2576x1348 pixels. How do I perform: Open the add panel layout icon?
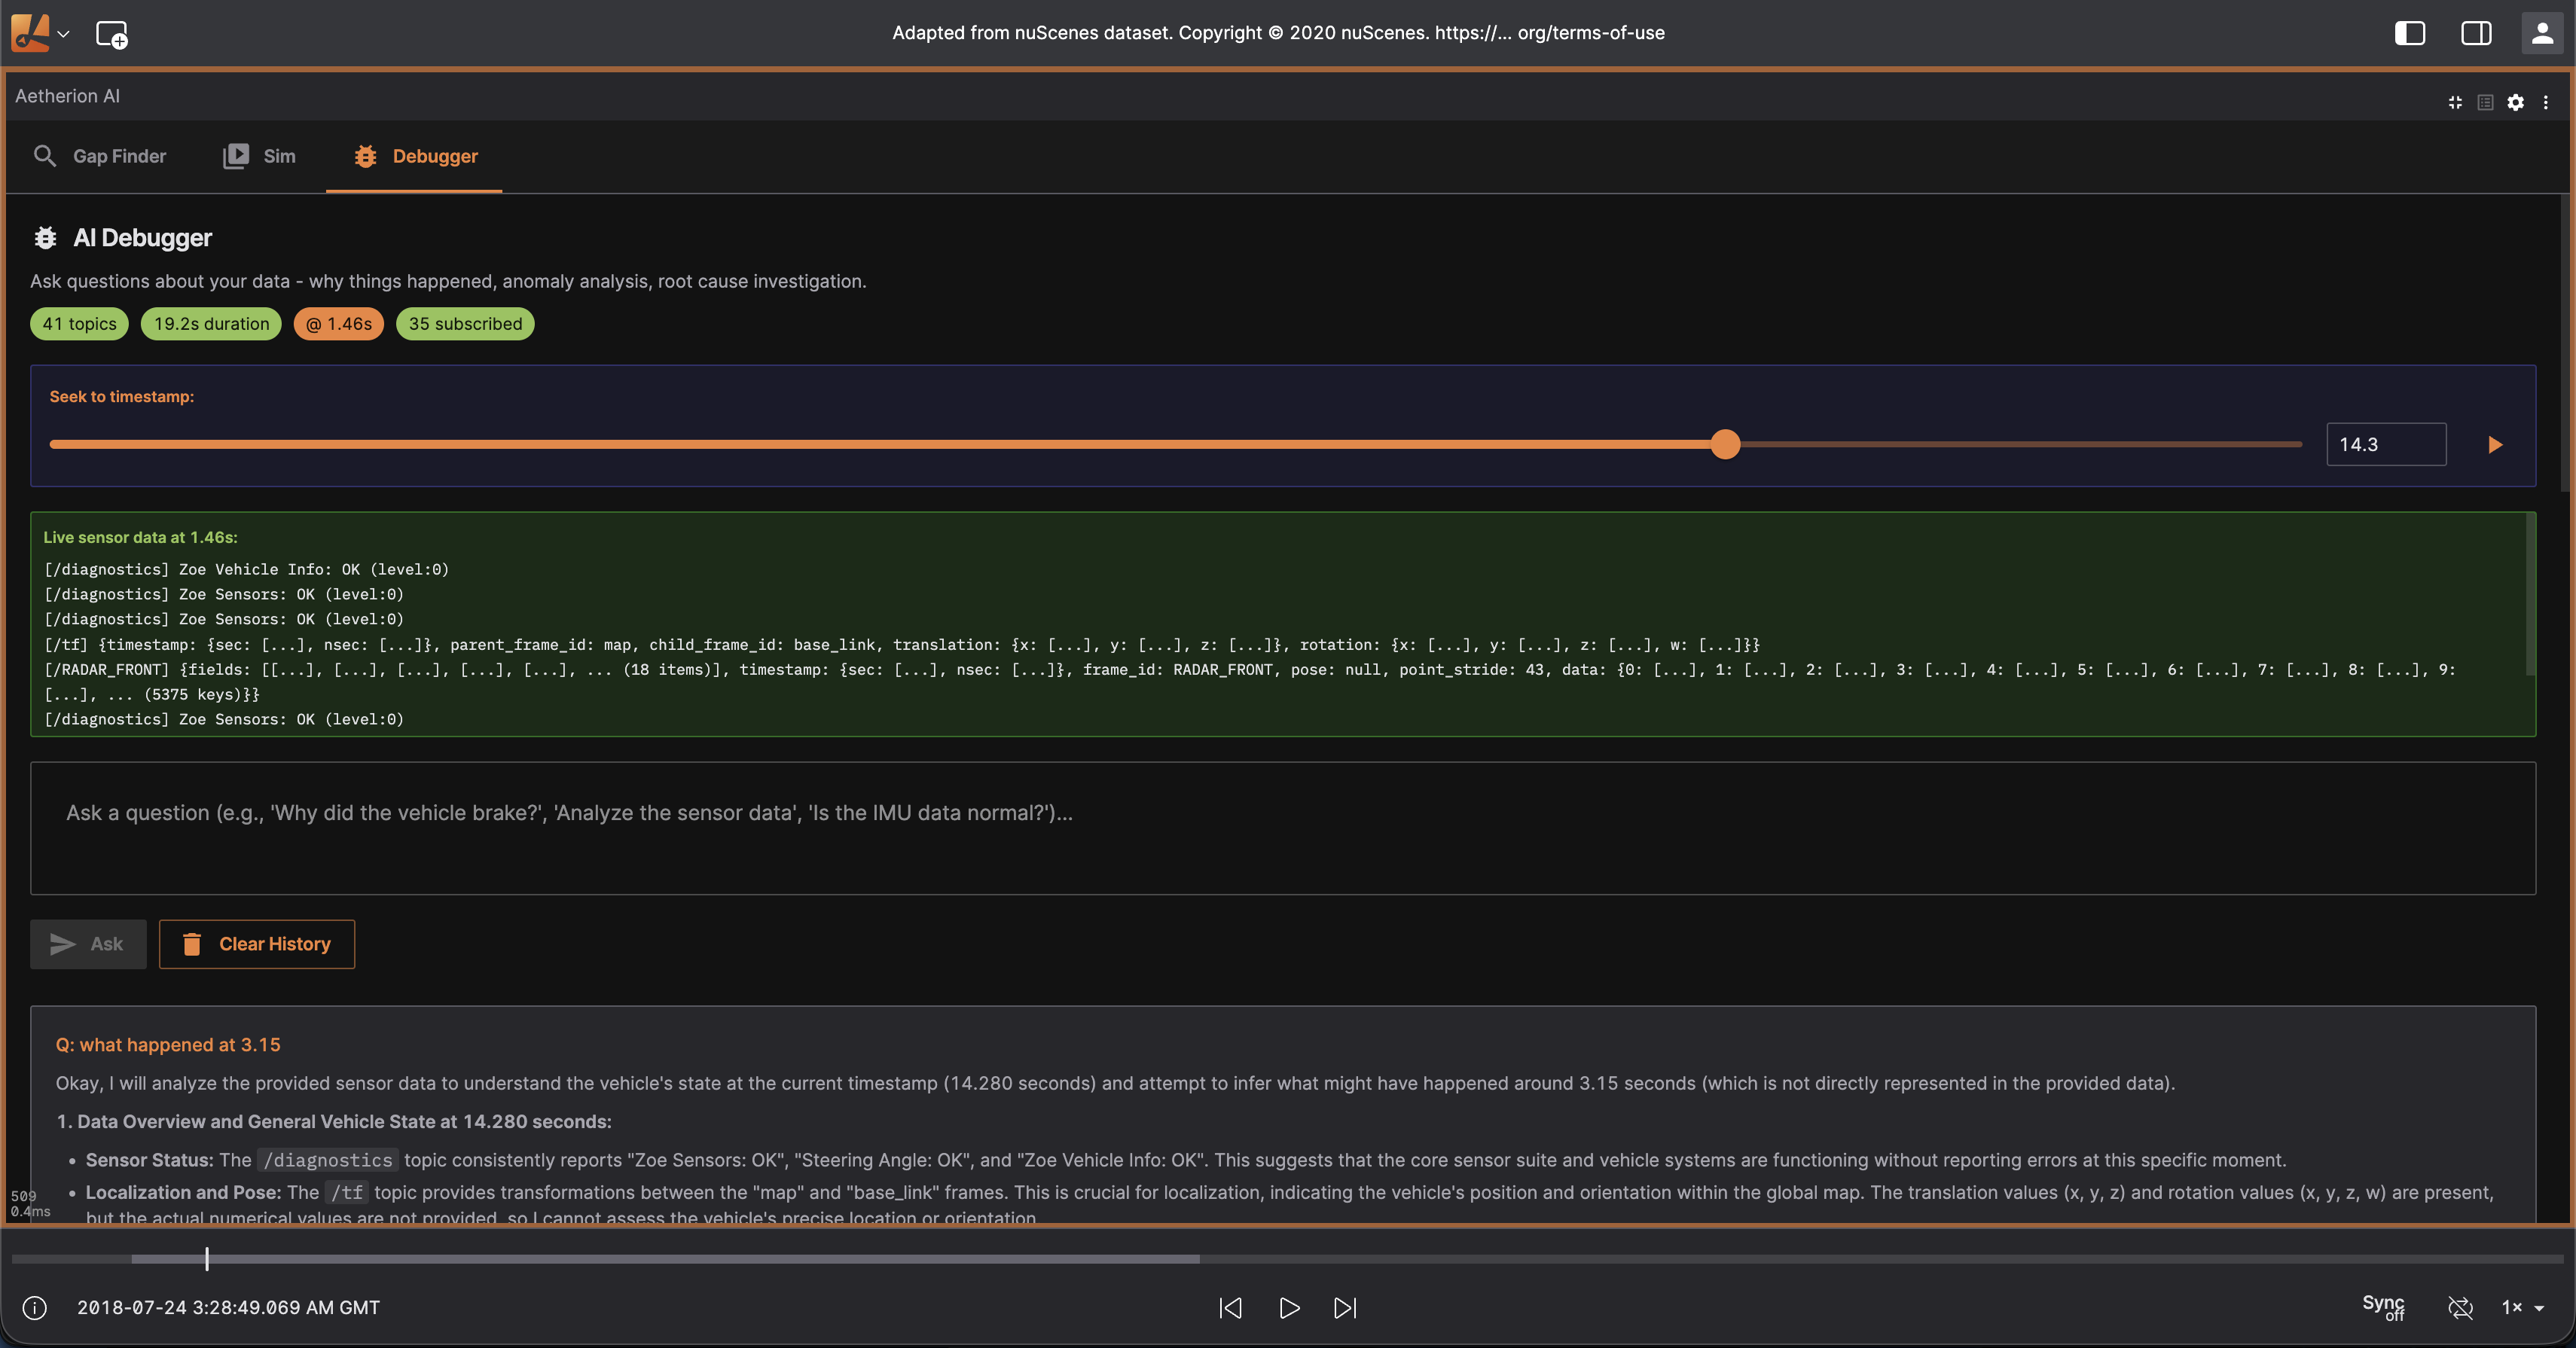(x=111, y=34)
